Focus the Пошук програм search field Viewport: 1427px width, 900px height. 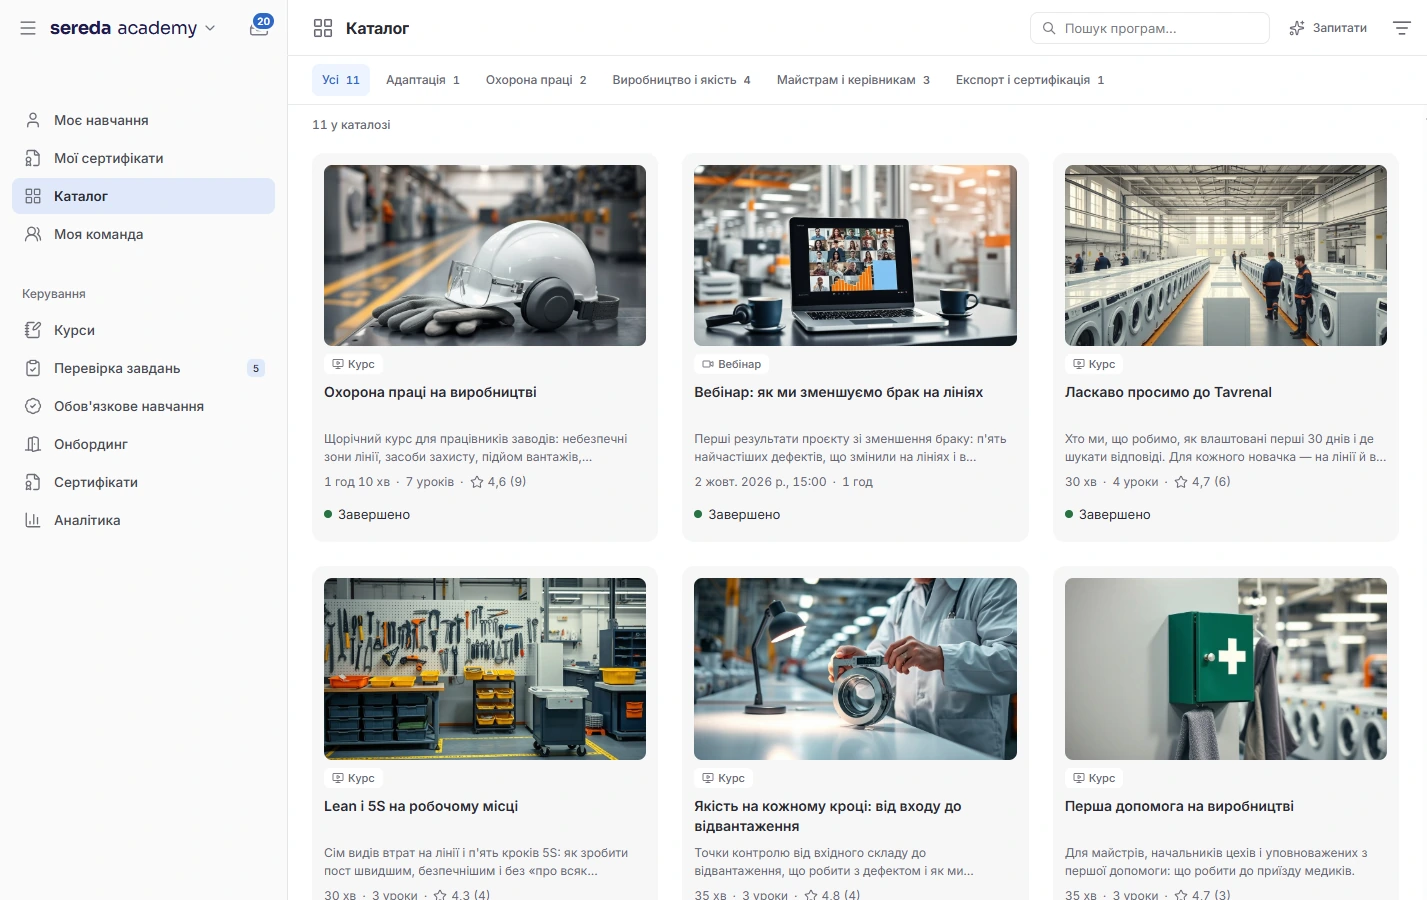click(1150, 28)
